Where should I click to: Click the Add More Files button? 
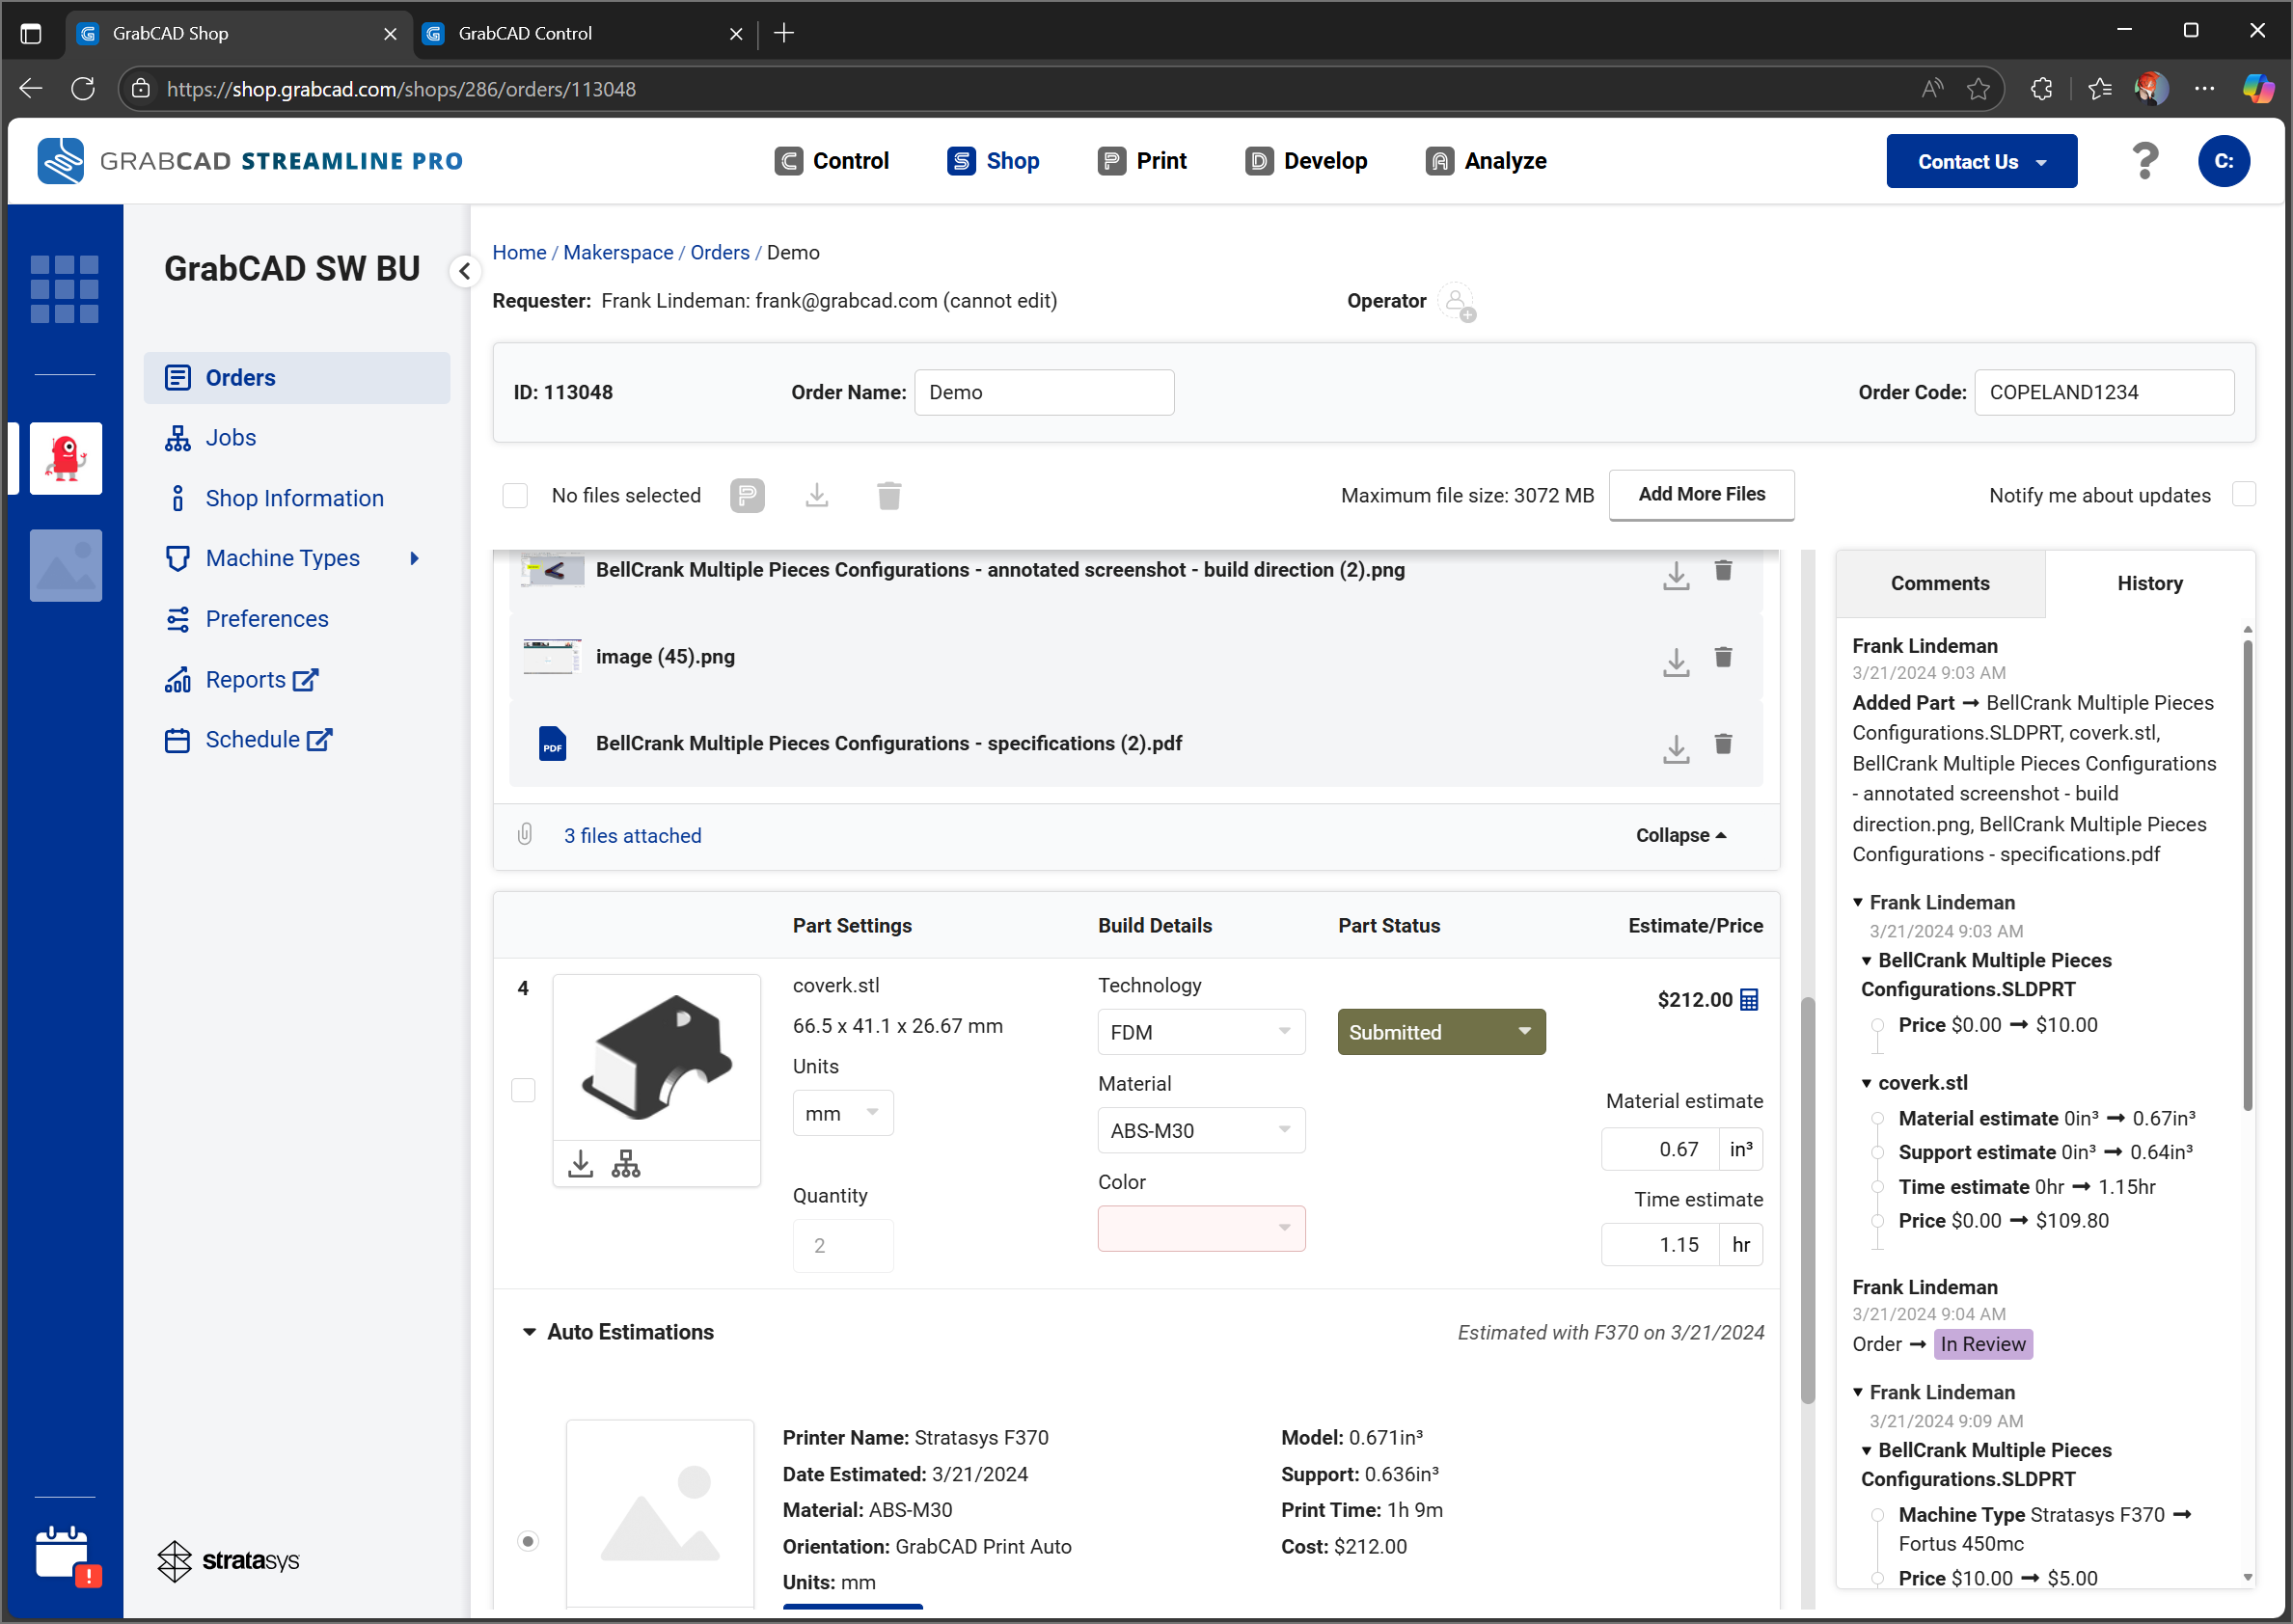click(1701, 494)
